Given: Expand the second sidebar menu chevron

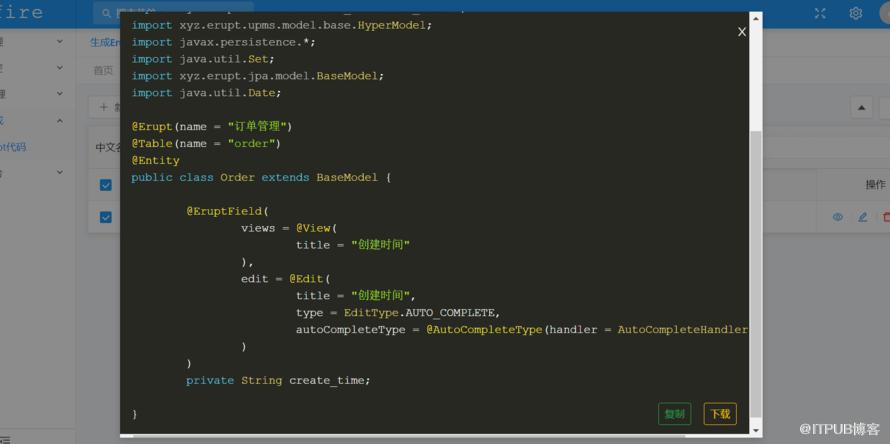Looking at the screenshot, I should pyautogui.click(x=60, y=68).
